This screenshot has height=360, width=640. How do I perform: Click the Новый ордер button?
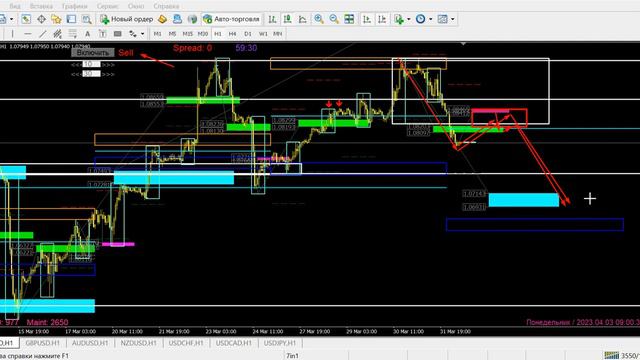click(127, 19)
